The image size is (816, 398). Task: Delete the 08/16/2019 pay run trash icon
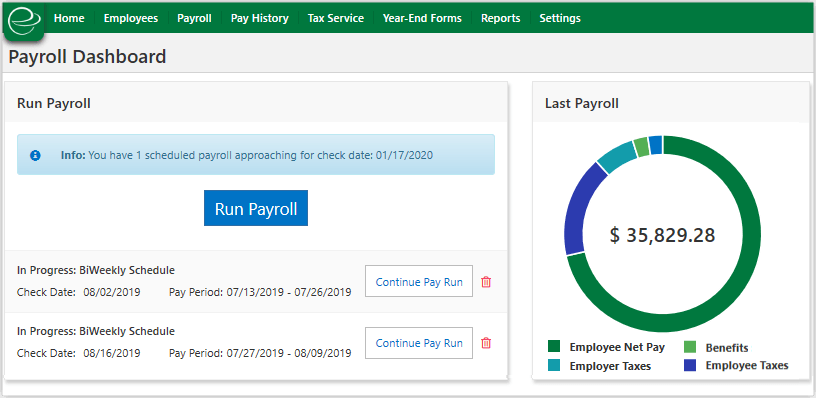coord(486,343)
